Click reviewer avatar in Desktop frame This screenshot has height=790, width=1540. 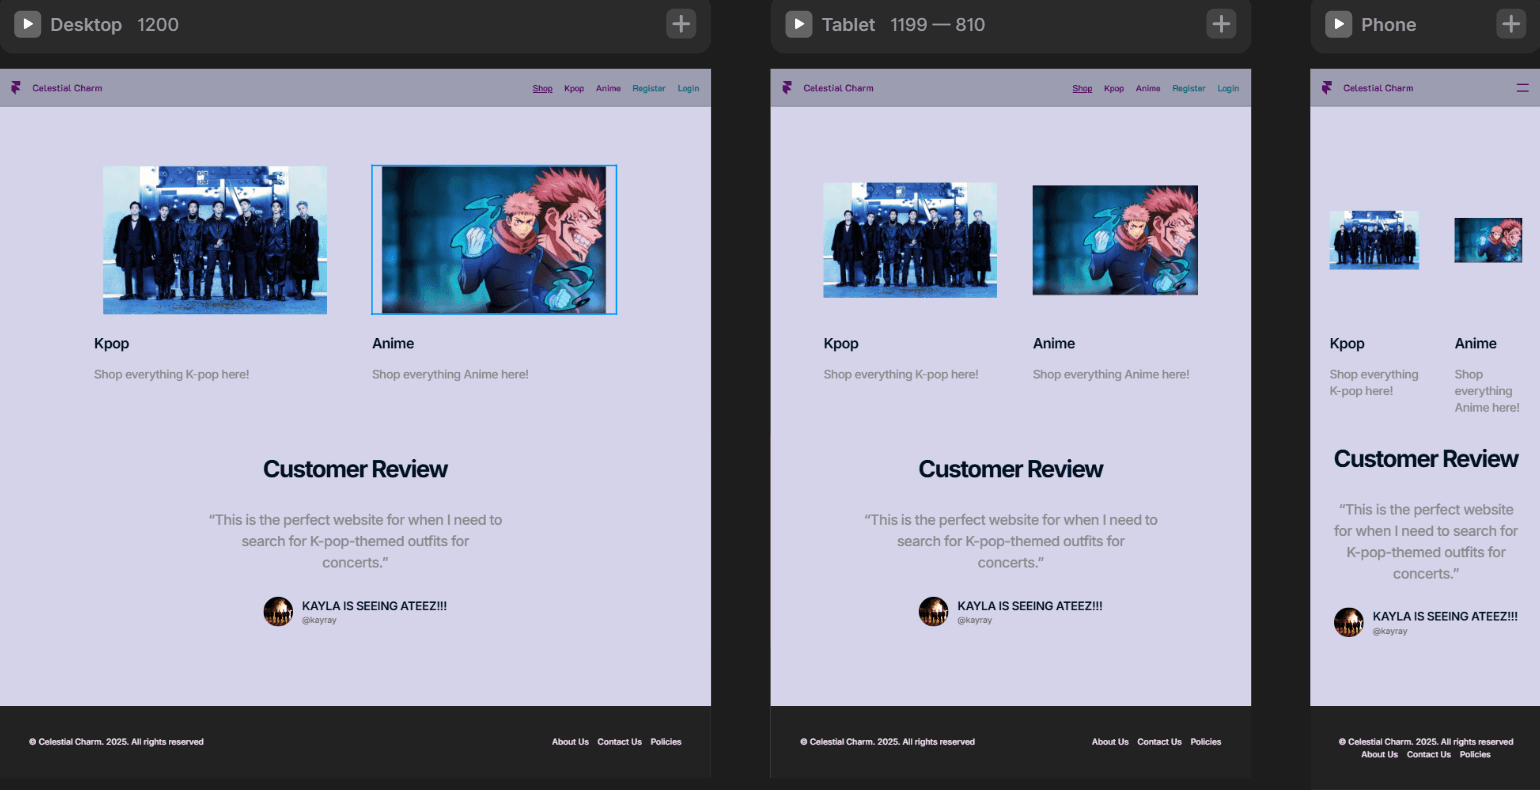(278, 611)
